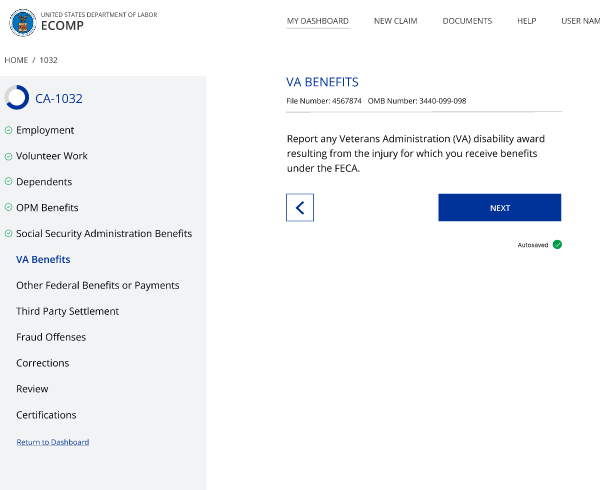Image resolution: width=600 pixels, height=490 pixels.
Task: Click the CA-1032 circular progress ring
Action: (17, 97)
